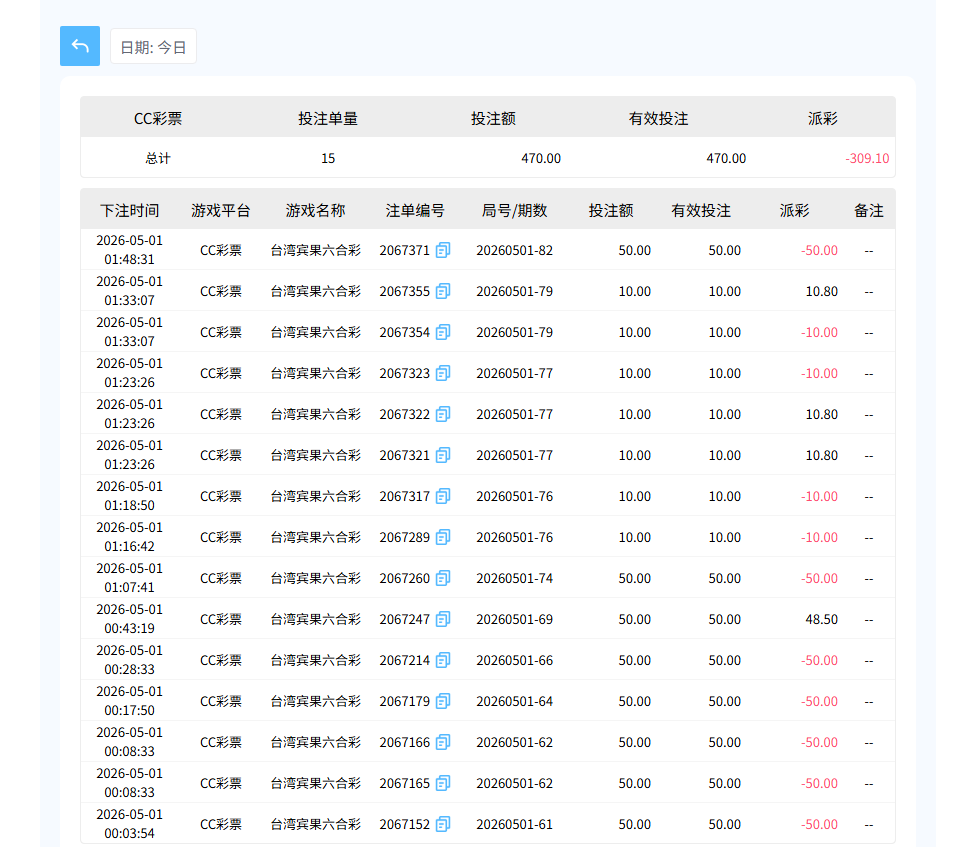This screenshot has width=980, height=847.
Task: Copy order number 2067323
Action: coord(443,373)
